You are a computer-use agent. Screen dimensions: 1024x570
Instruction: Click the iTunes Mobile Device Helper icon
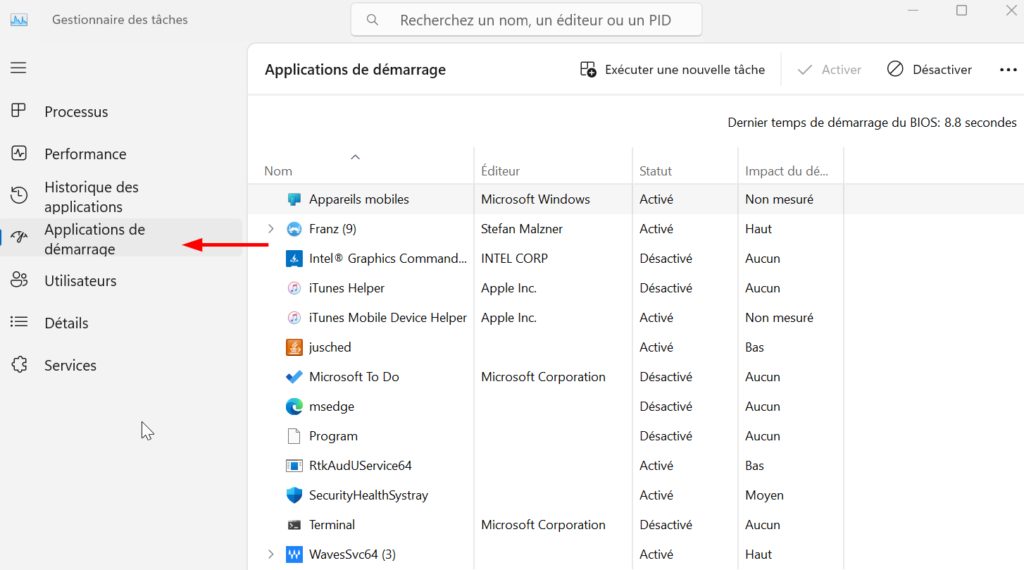(295, 317)
